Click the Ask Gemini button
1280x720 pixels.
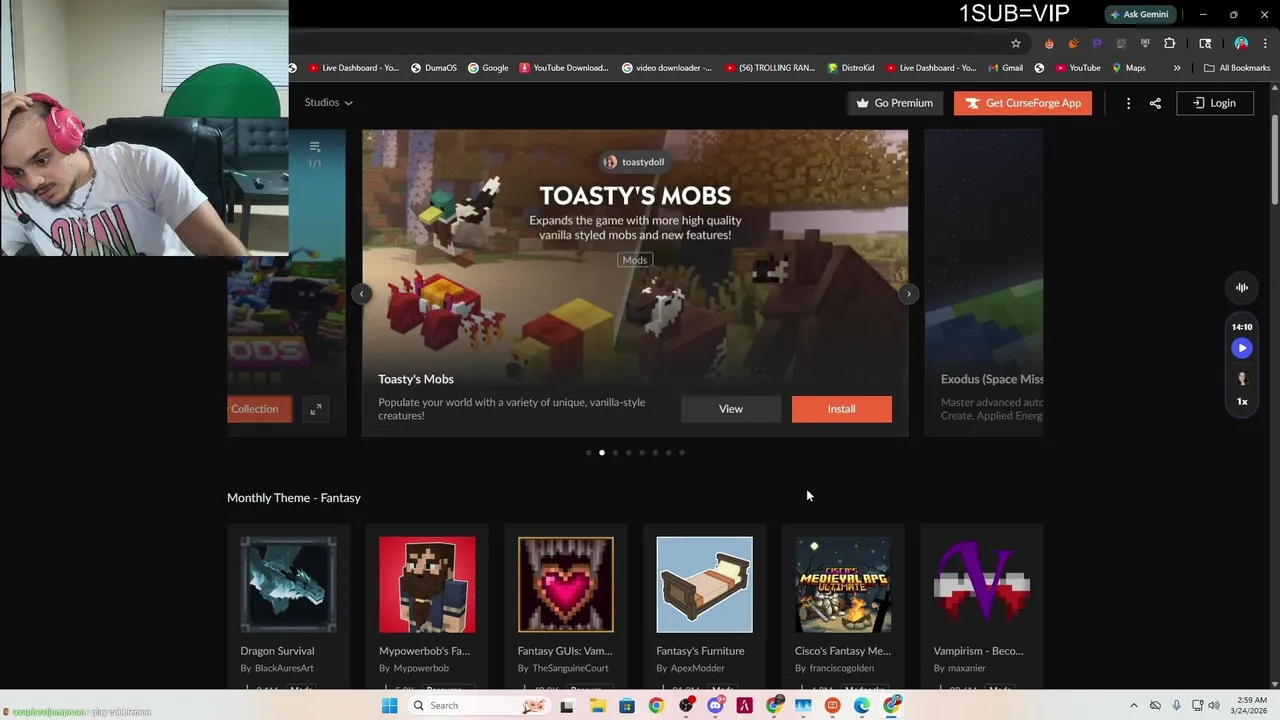point(1138,14)
